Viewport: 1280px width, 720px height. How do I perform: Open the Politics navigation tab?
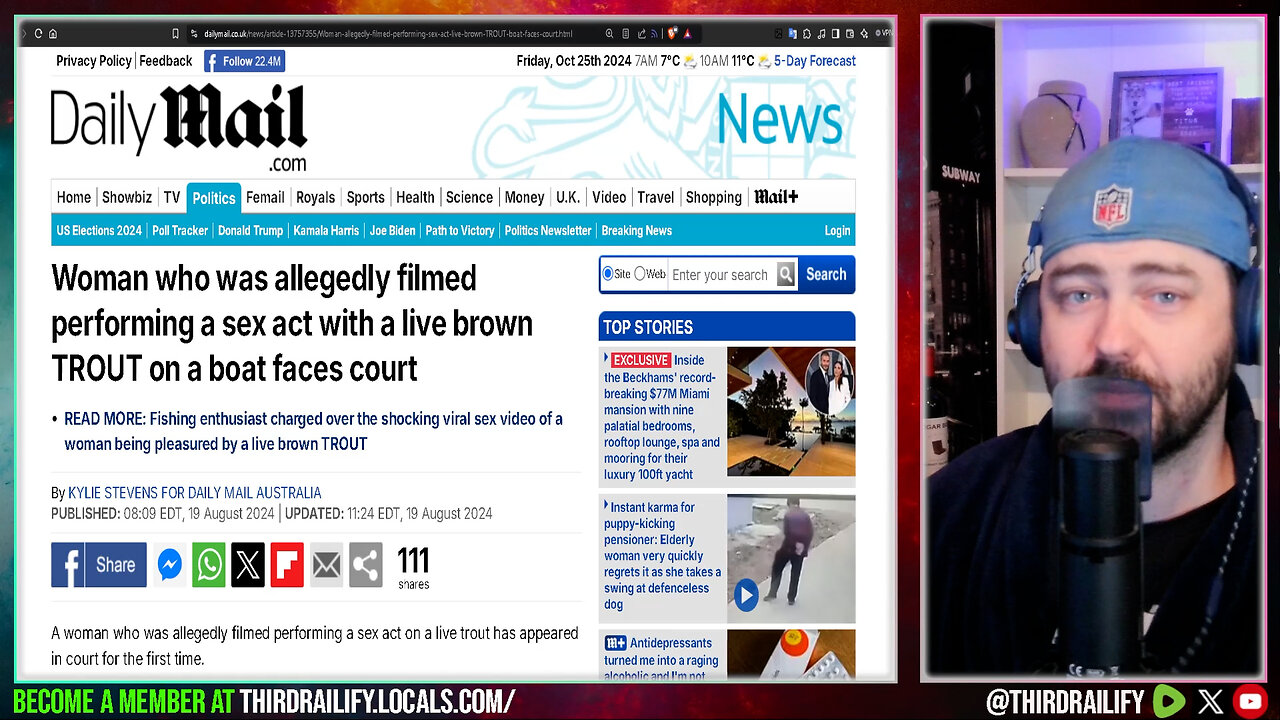click(x=213, y=197)
